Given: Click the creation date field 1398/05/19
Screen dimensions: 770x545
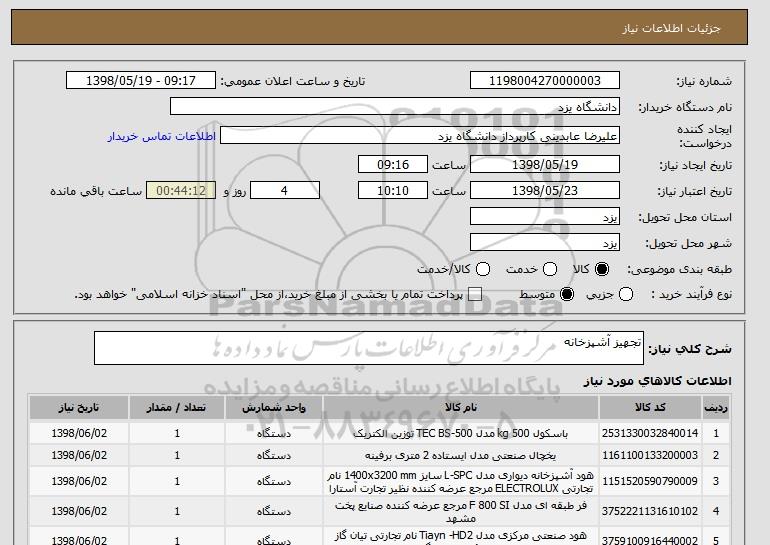Looking at the screenshot, I should [545, 164].
